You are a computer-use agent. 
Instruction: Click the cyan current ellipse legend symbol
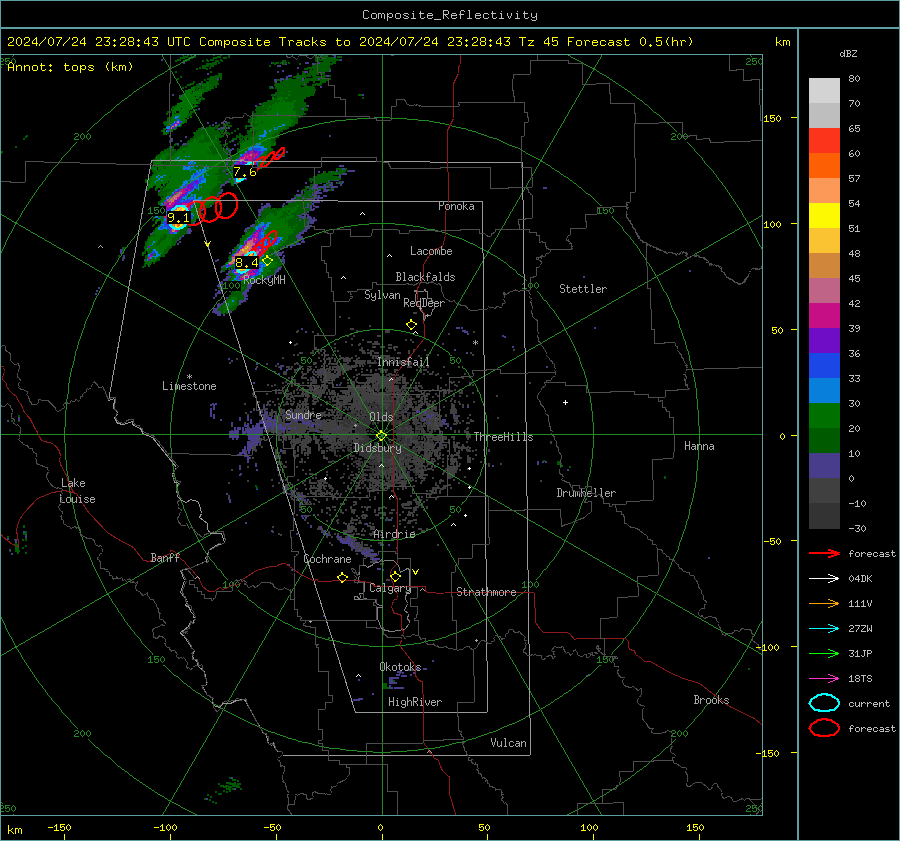click(824, 703)
